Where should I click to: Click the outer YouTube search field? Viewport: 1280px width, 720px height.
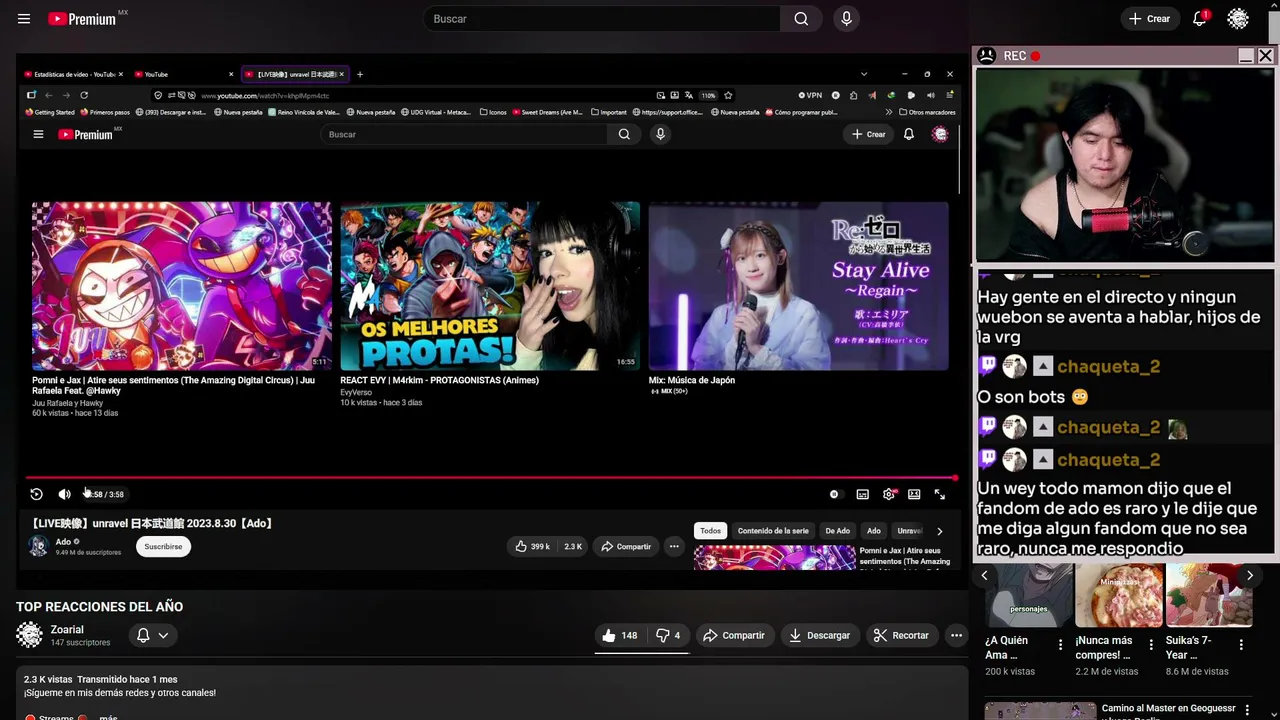pos(602,19)
